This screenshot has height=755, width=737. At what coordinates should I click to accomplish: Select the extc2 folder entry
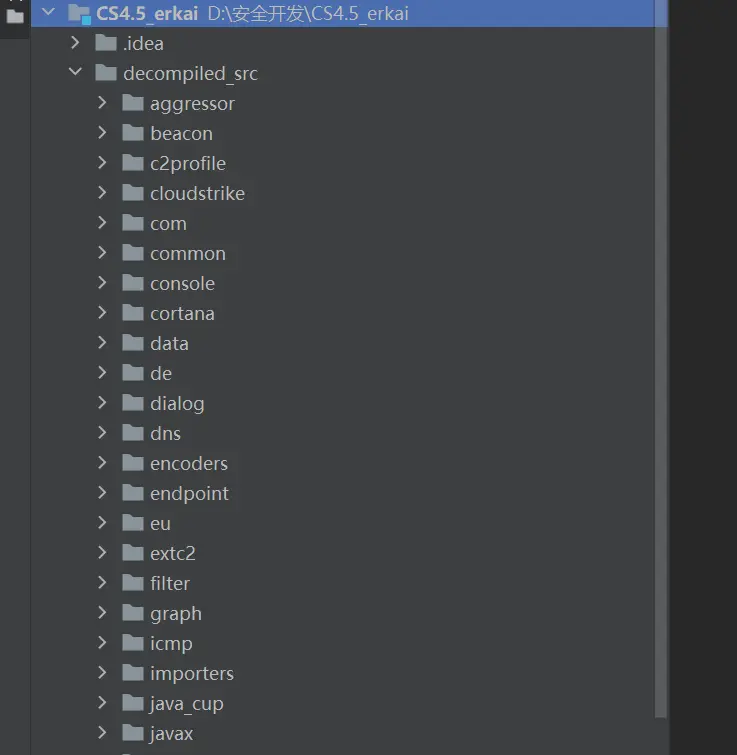[172, 553]
